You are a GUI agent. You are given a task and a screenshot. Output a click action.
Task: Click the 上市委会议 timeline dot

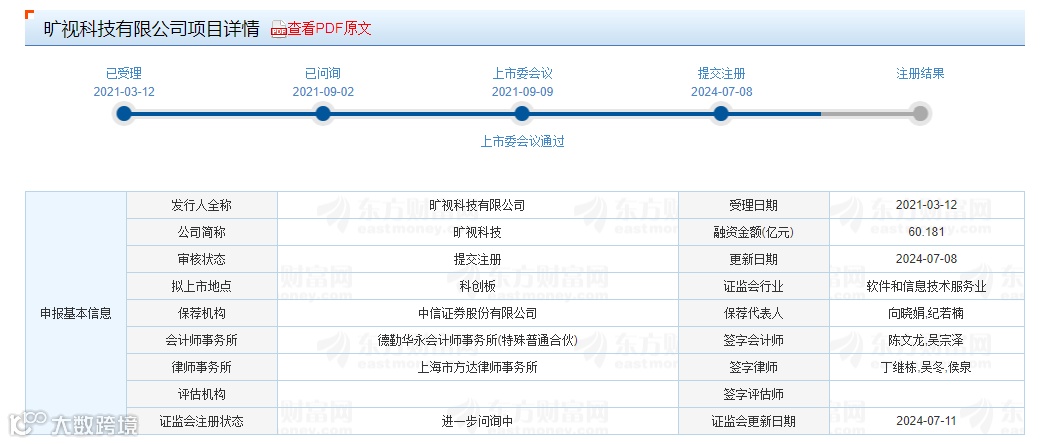tap(522, 113)
